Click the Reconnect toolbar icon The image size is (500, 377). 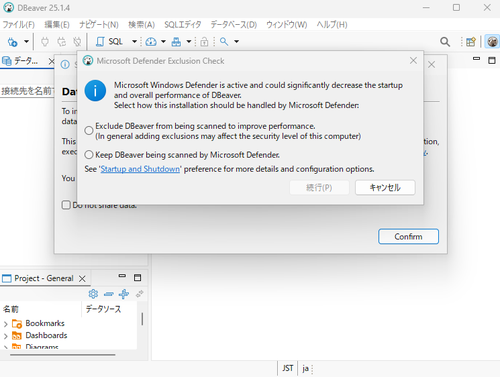point(61,42)
